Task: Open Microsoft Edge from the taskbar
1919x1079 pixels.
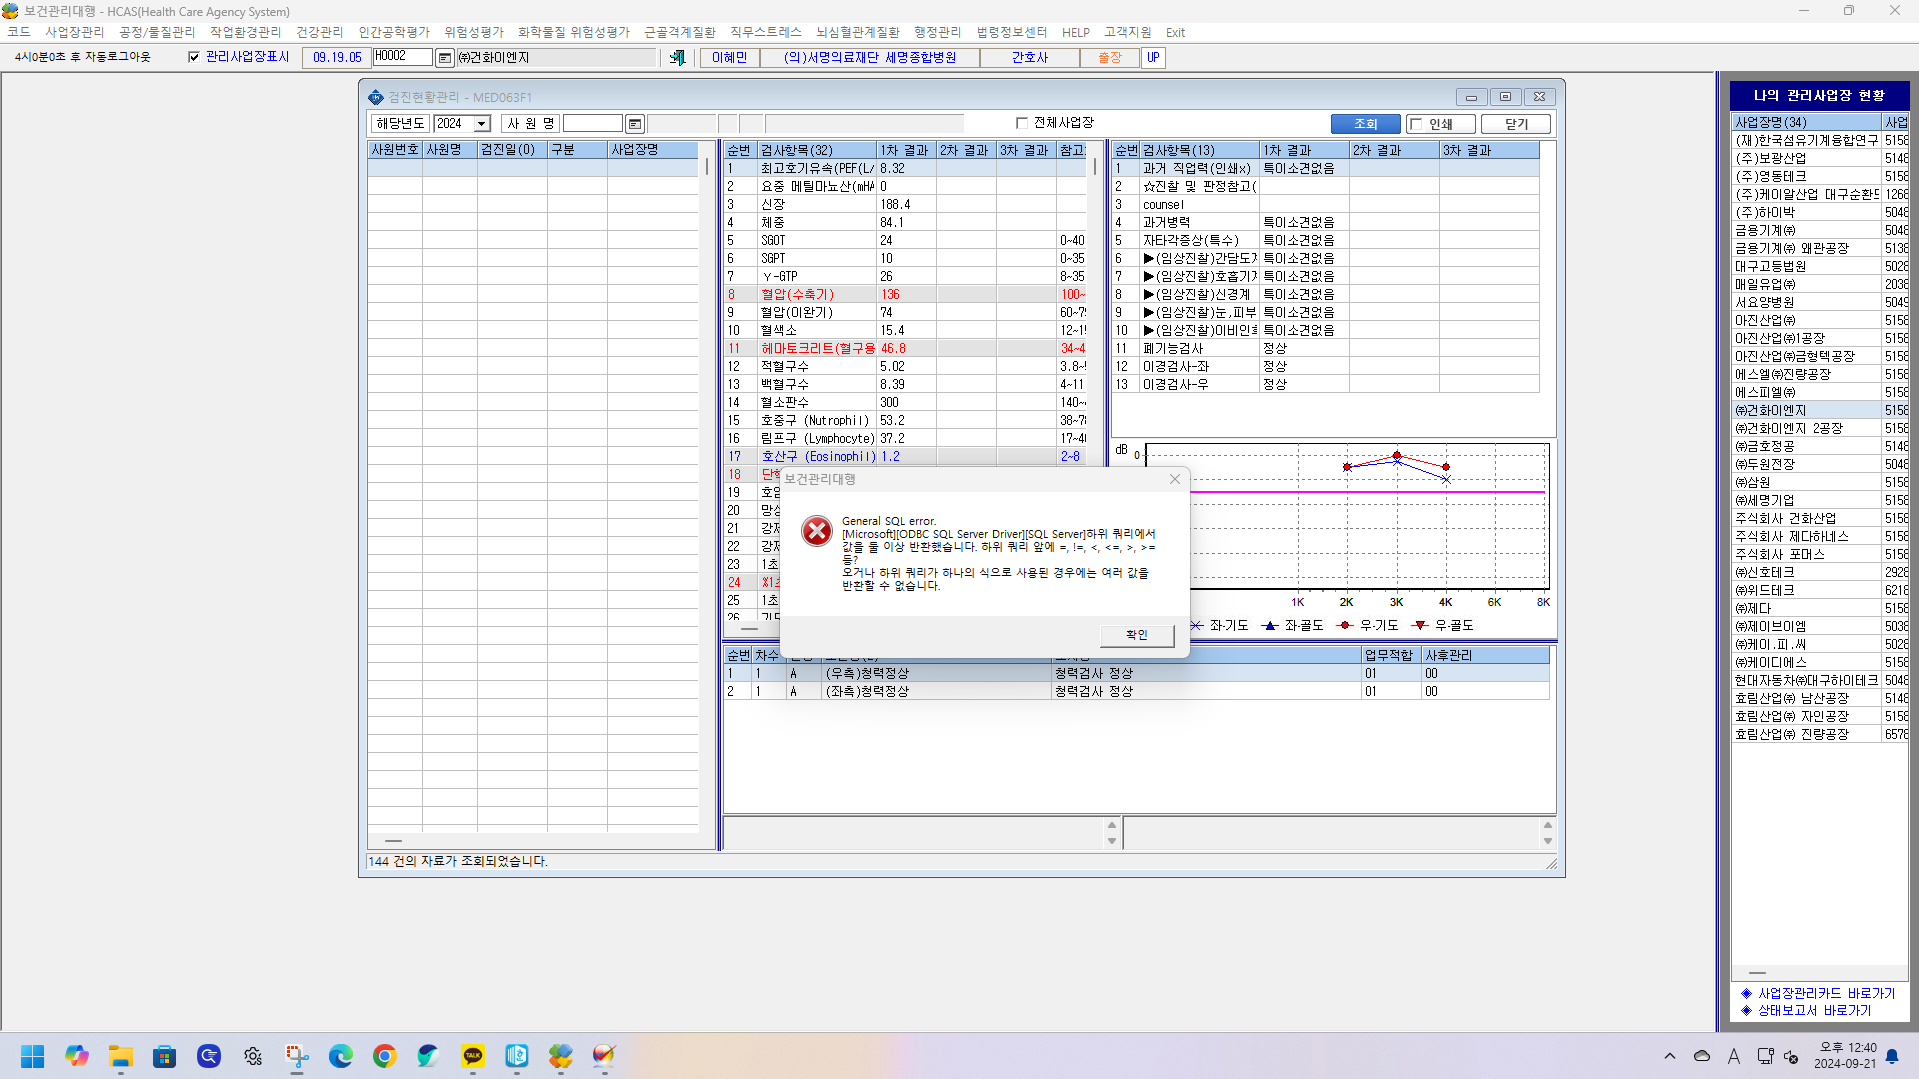Action: coord(341,1056)
